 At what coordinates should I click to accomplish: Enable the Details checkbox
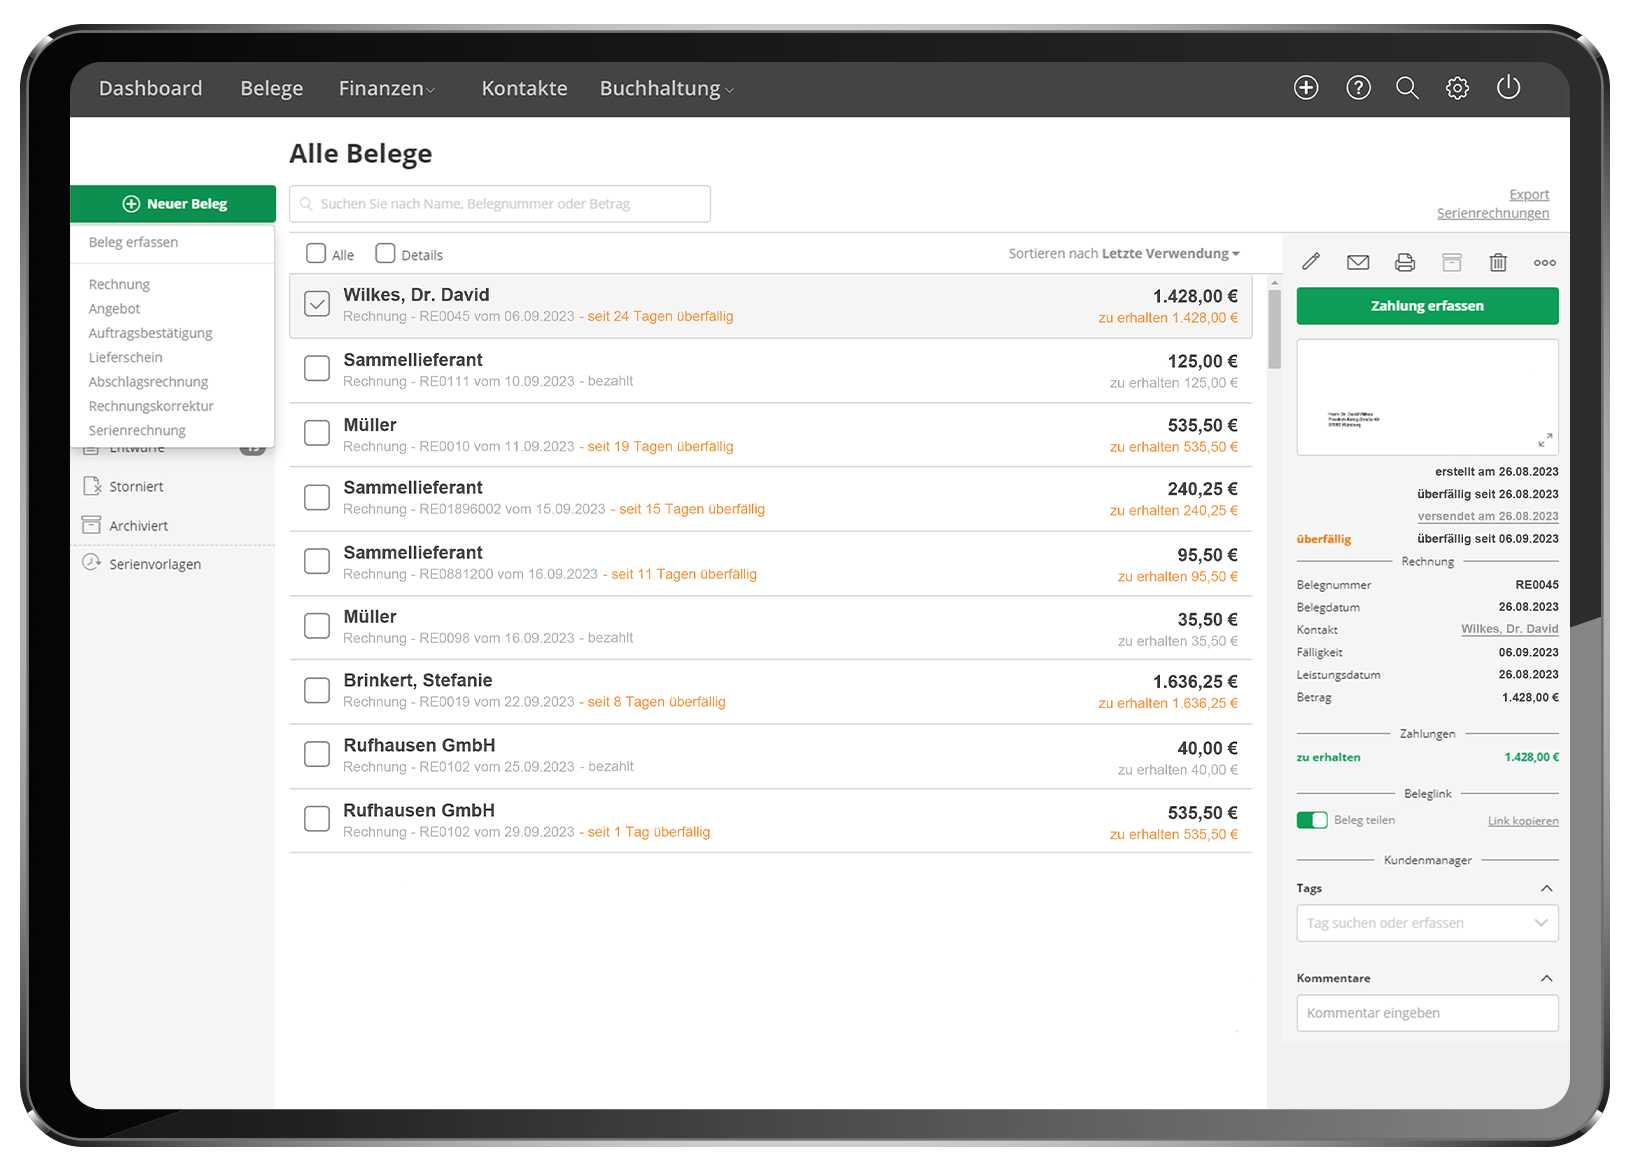[x=385, y=254]
